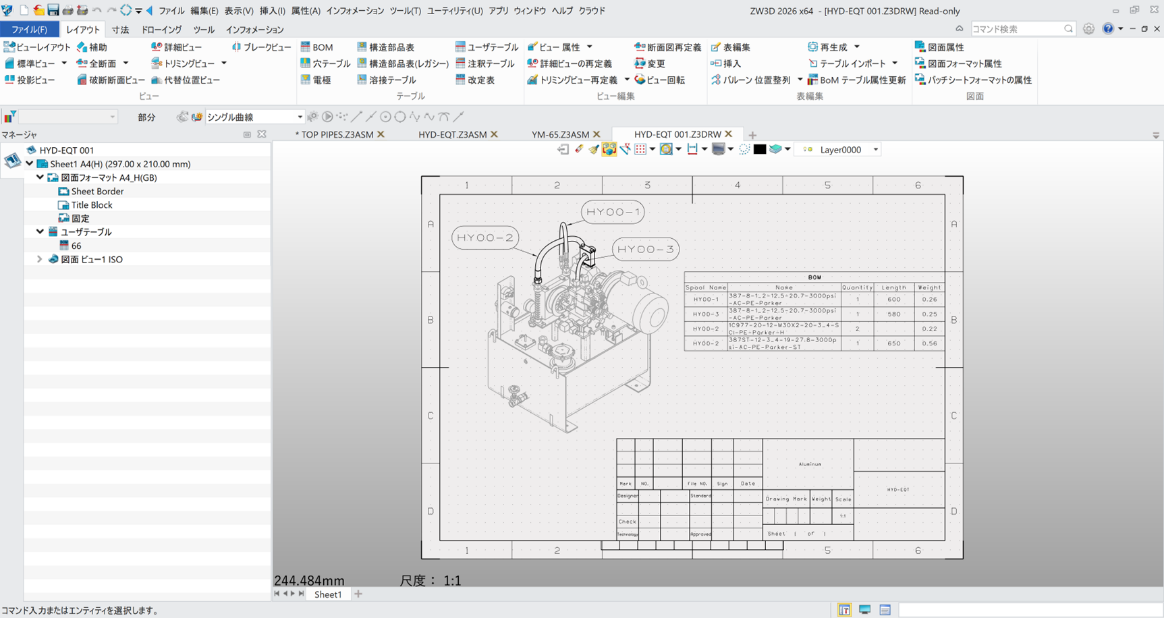Toggle shaded display mode above the drawing canvas
The height and width of the screenshot is (618, 1164).
(716, 150)
